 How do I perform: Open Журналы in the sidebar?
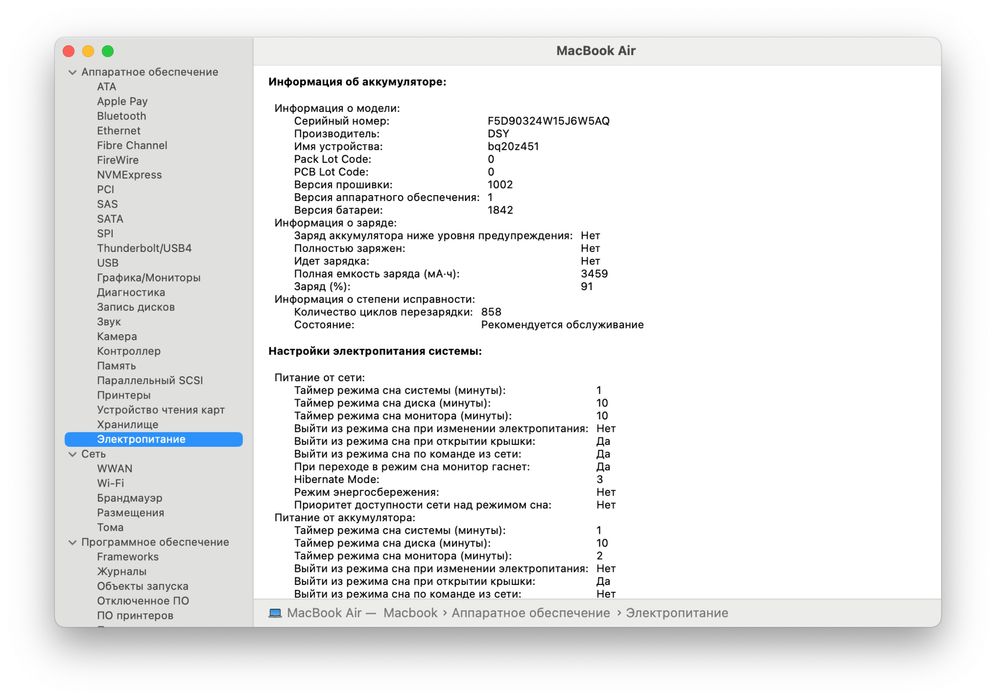(x=121, y=572)
